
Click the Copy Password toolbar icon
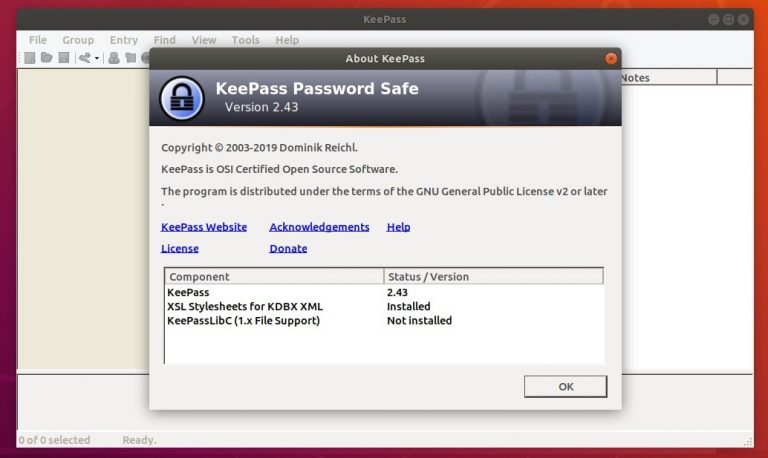coord(130,58)
